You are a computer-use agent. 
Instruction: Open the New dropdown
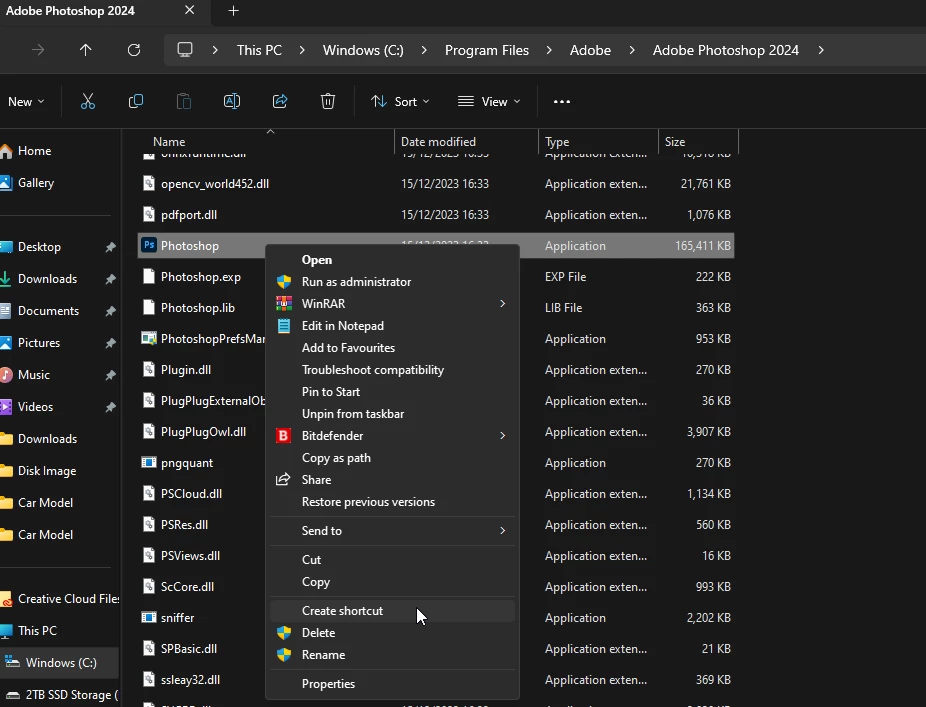coord(26,102)
